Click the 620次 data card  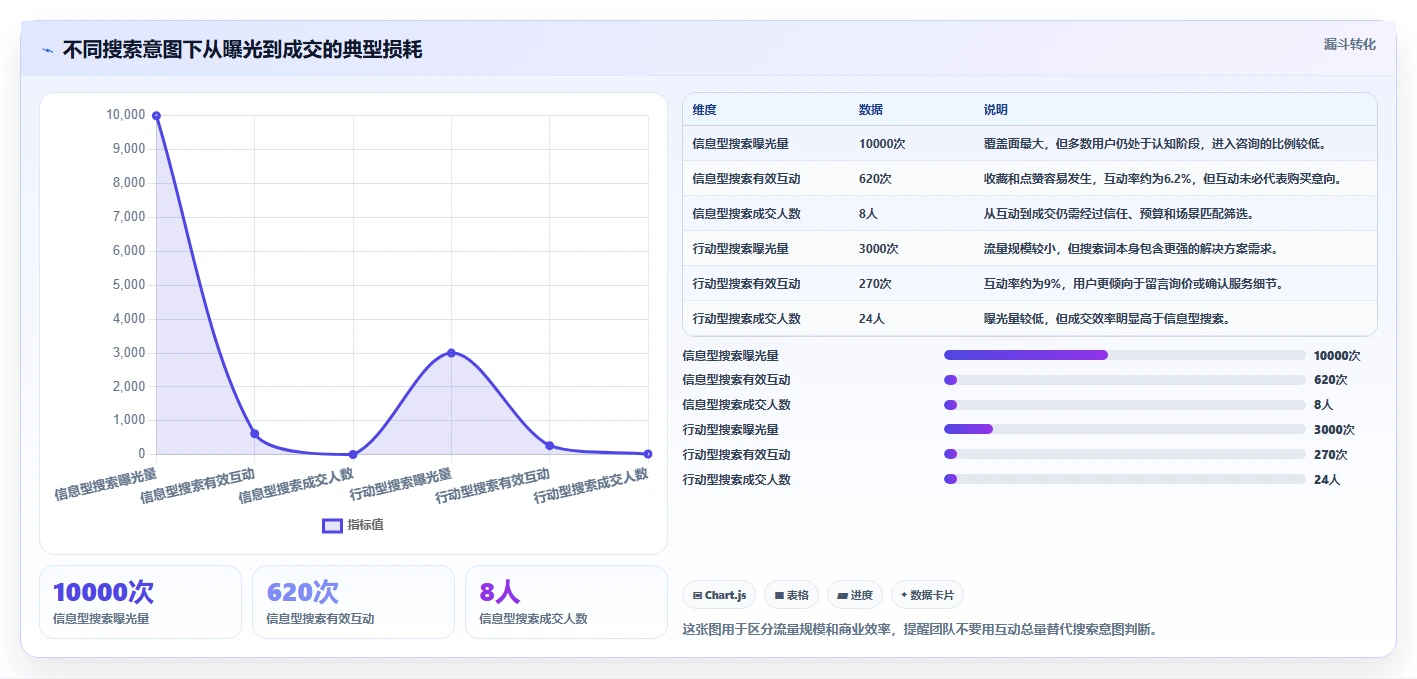353,602
